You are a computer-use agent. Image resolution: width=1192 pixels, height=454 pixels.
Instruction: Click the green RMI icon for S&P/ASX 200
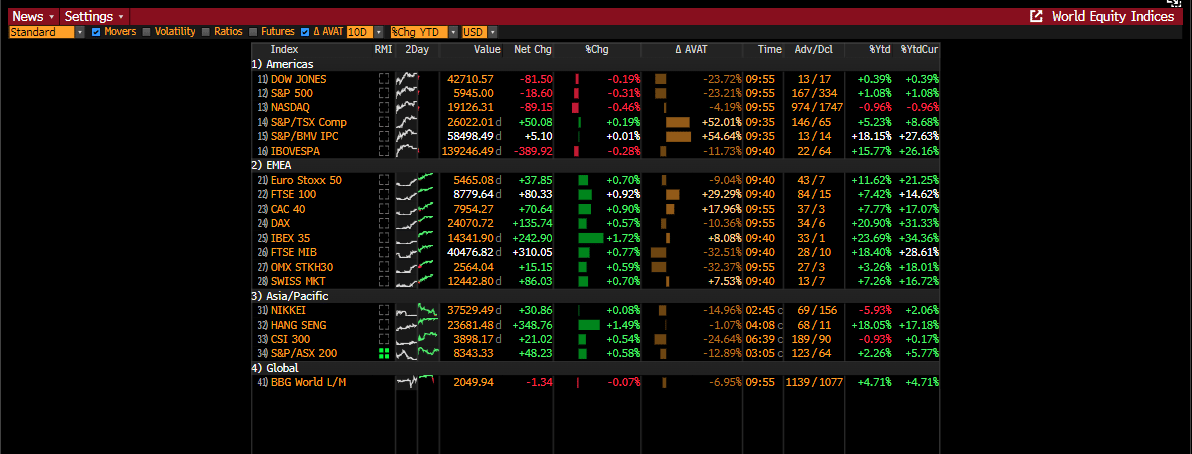pyautogui.click(x=384, y=353)
